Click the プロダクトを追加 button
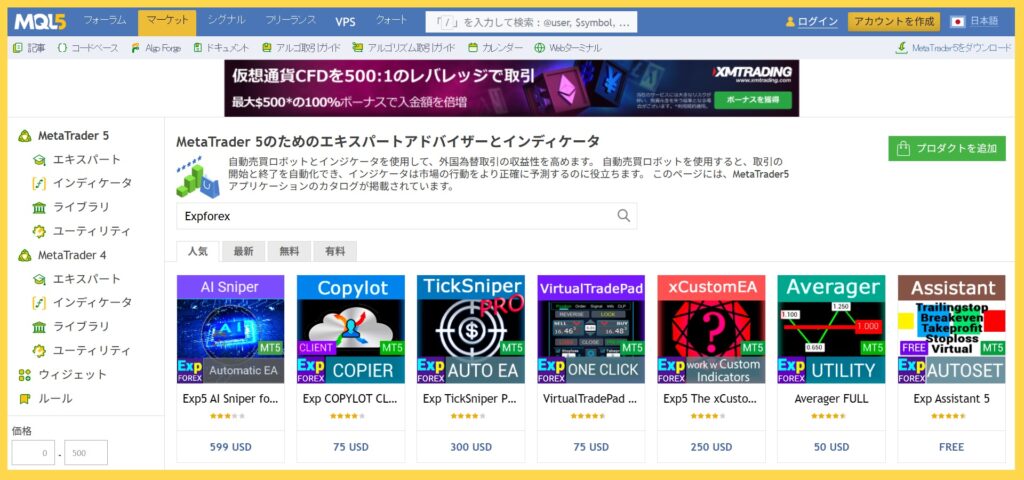Screen dimensions: 1024x480 click(946, 148)
